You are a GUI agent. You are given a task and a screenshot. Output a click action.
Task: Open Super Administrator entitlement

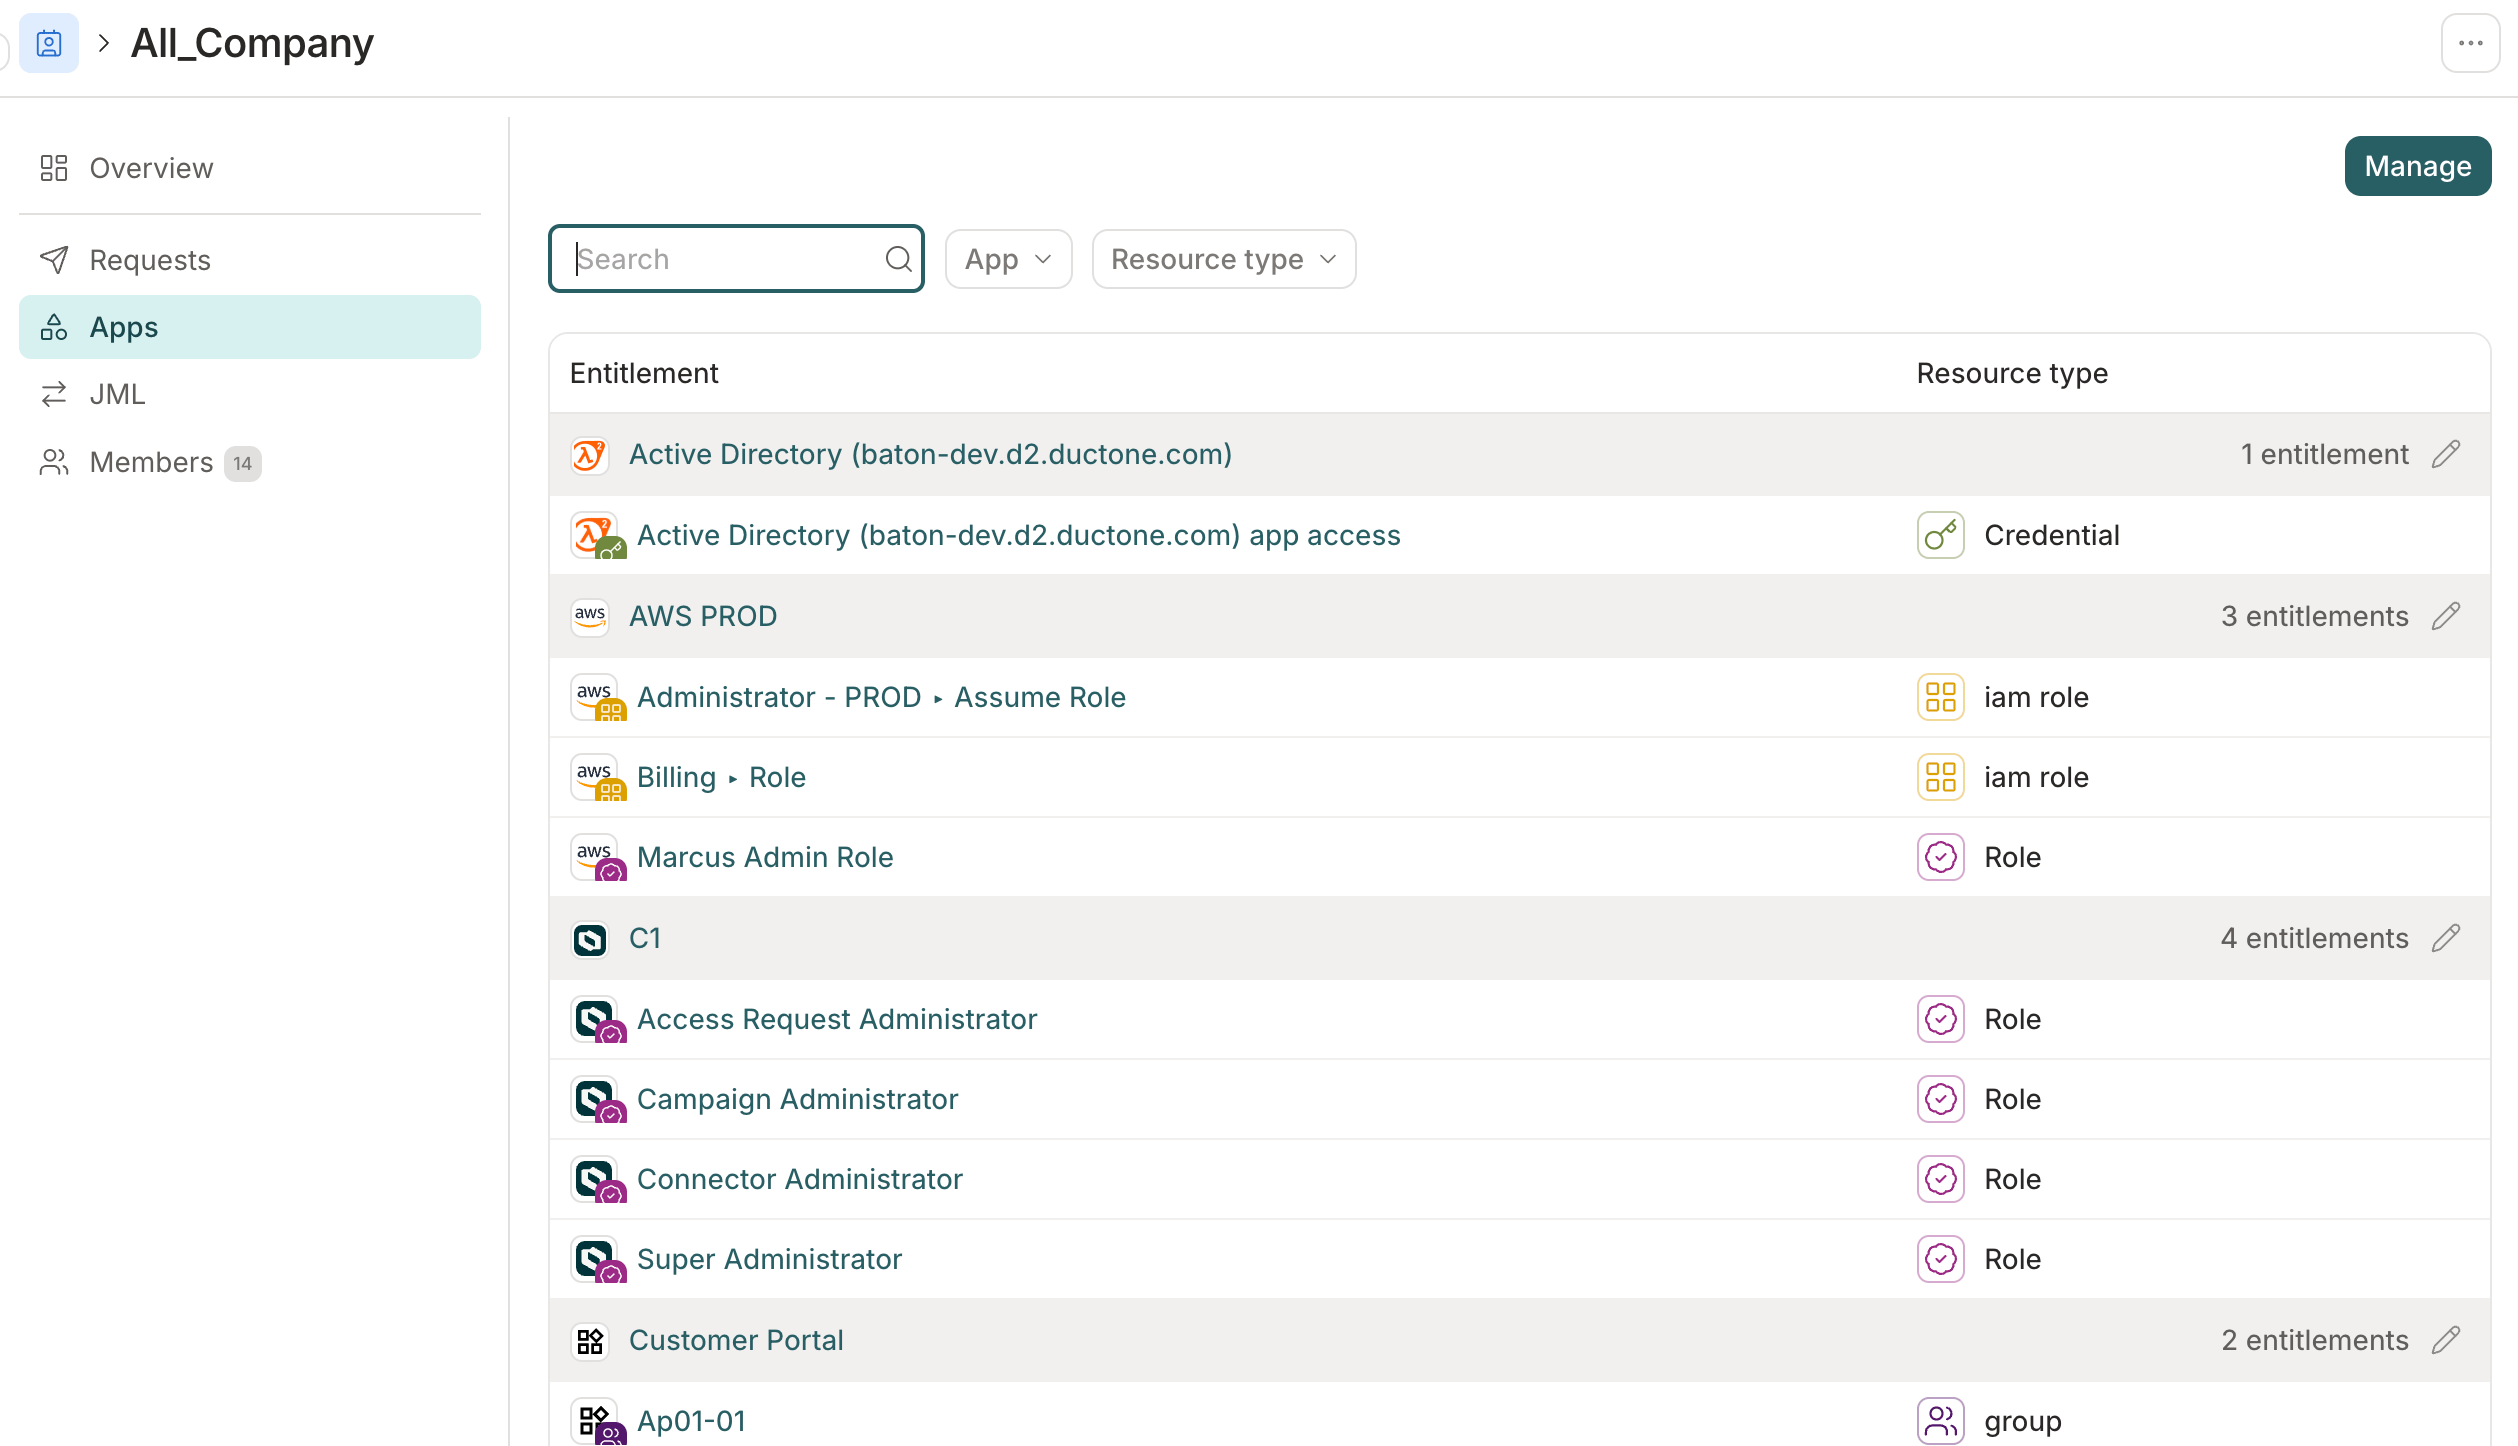769,1259
